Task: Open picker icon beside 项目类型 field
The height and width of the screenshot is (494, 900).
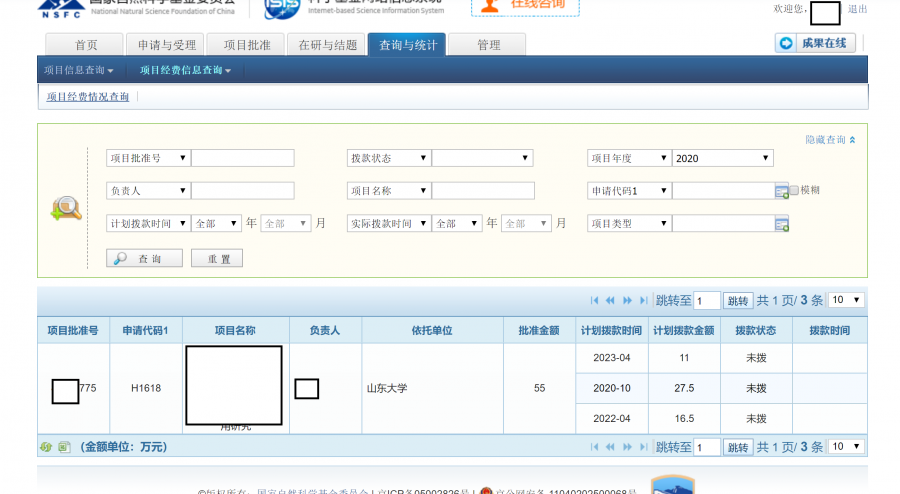Action: tap(781, 224)
